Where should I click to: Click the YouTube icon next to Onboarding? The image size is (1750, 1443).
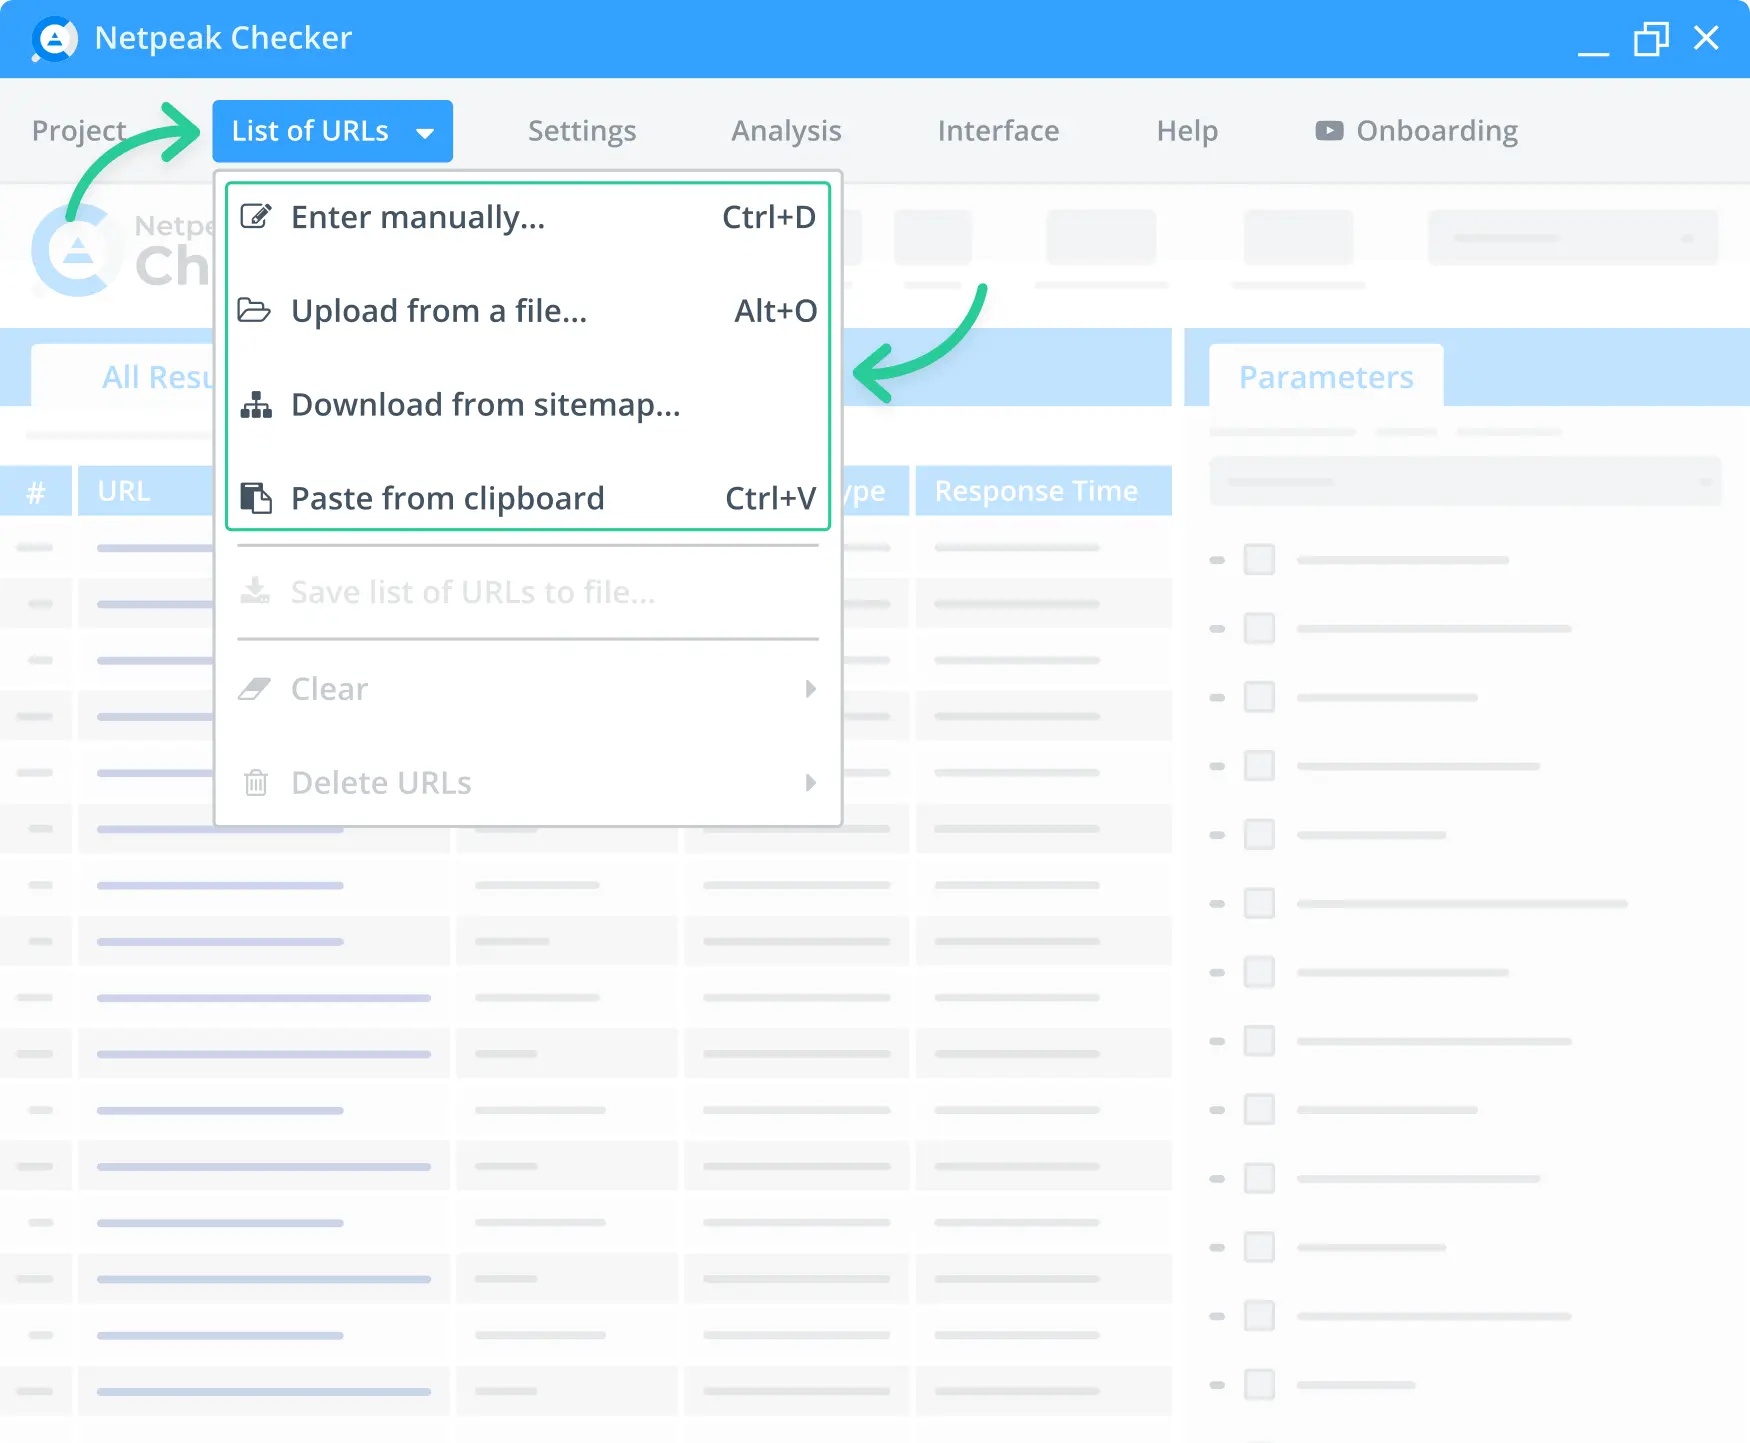tap(1328, 130)
